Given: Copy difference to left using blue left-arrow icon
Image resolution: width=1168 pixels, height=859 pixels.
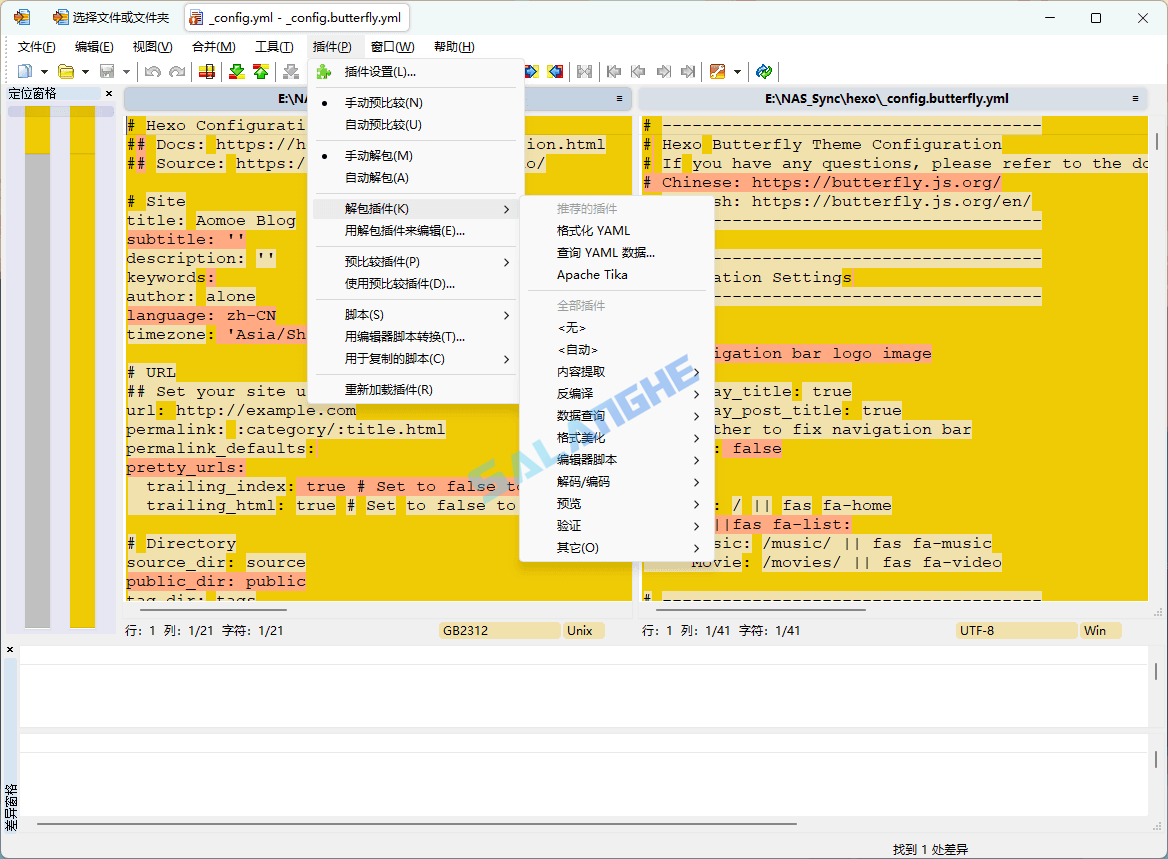Looking at the screenshot, I should click(x=556, y=71).
